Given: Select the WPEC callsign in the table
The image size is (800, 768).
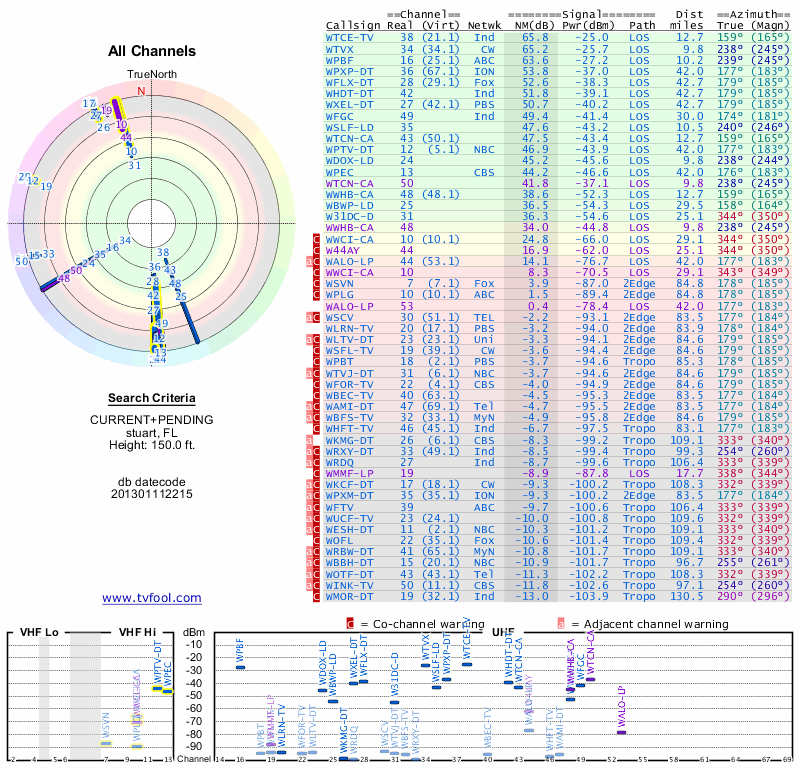Looking at the screenshot, I should [339, 172].
